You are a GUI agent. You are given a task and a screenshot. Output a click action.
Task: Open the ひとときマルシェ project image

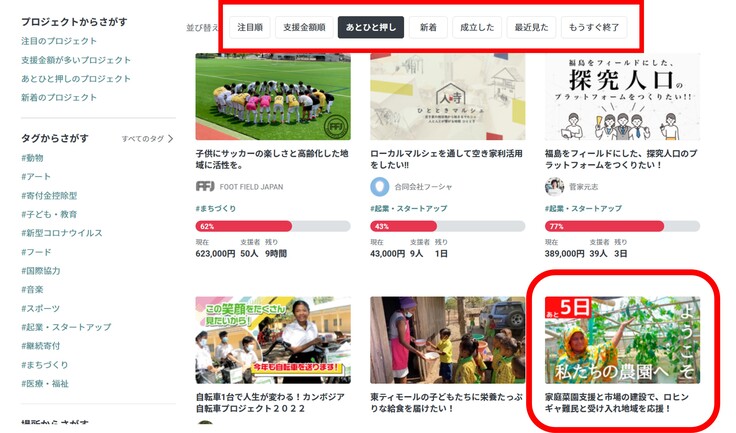point(448,96)
